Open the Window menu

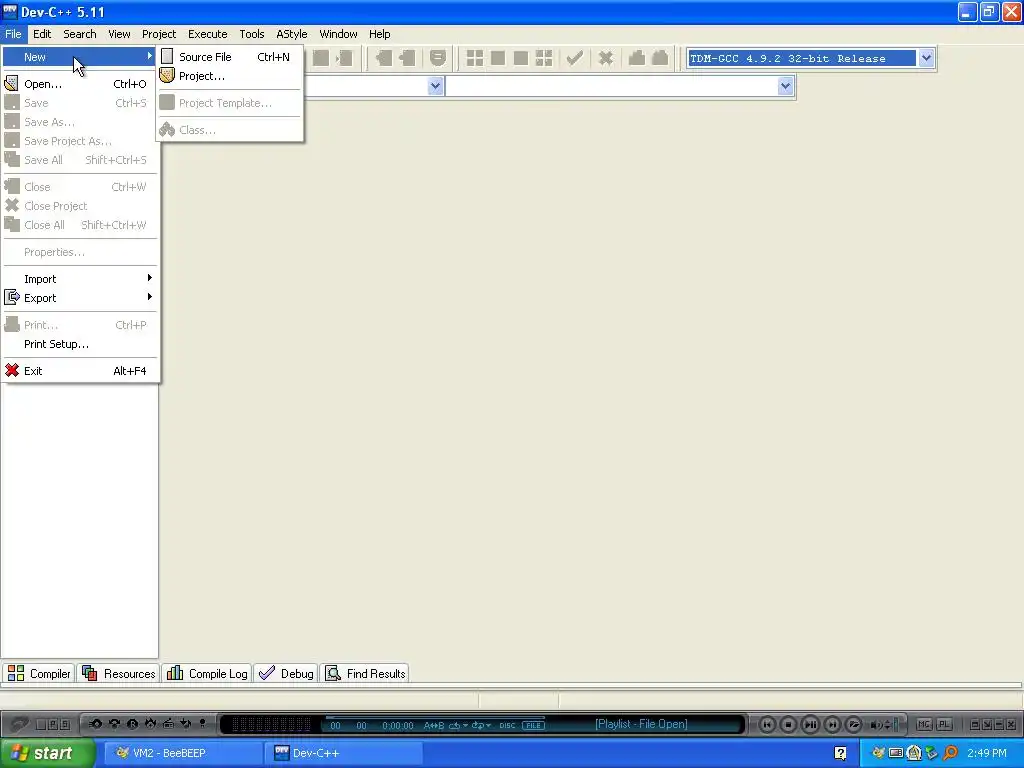point(338,34)
